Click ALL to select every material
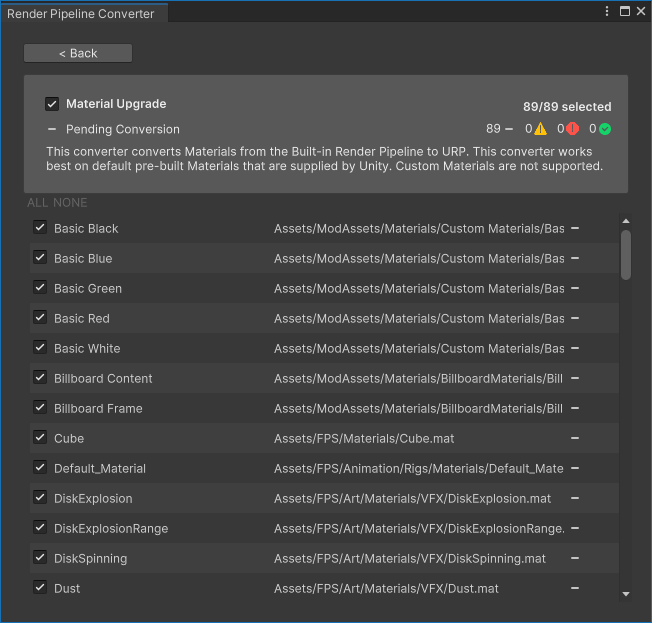The height and width of the screenshot is (623, 652). click(x=37, y=203)
